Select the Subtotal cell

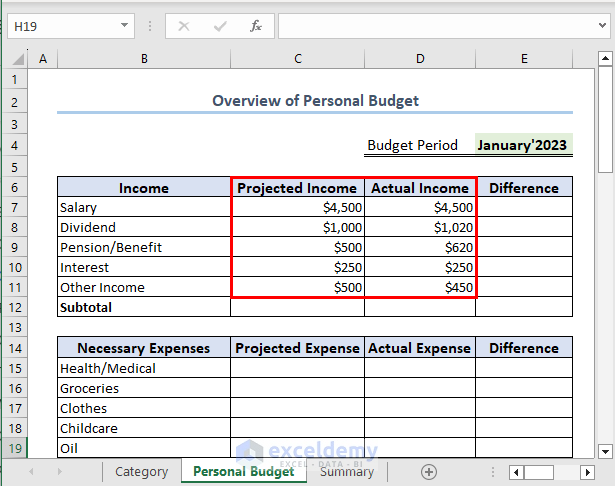[144, 307]
